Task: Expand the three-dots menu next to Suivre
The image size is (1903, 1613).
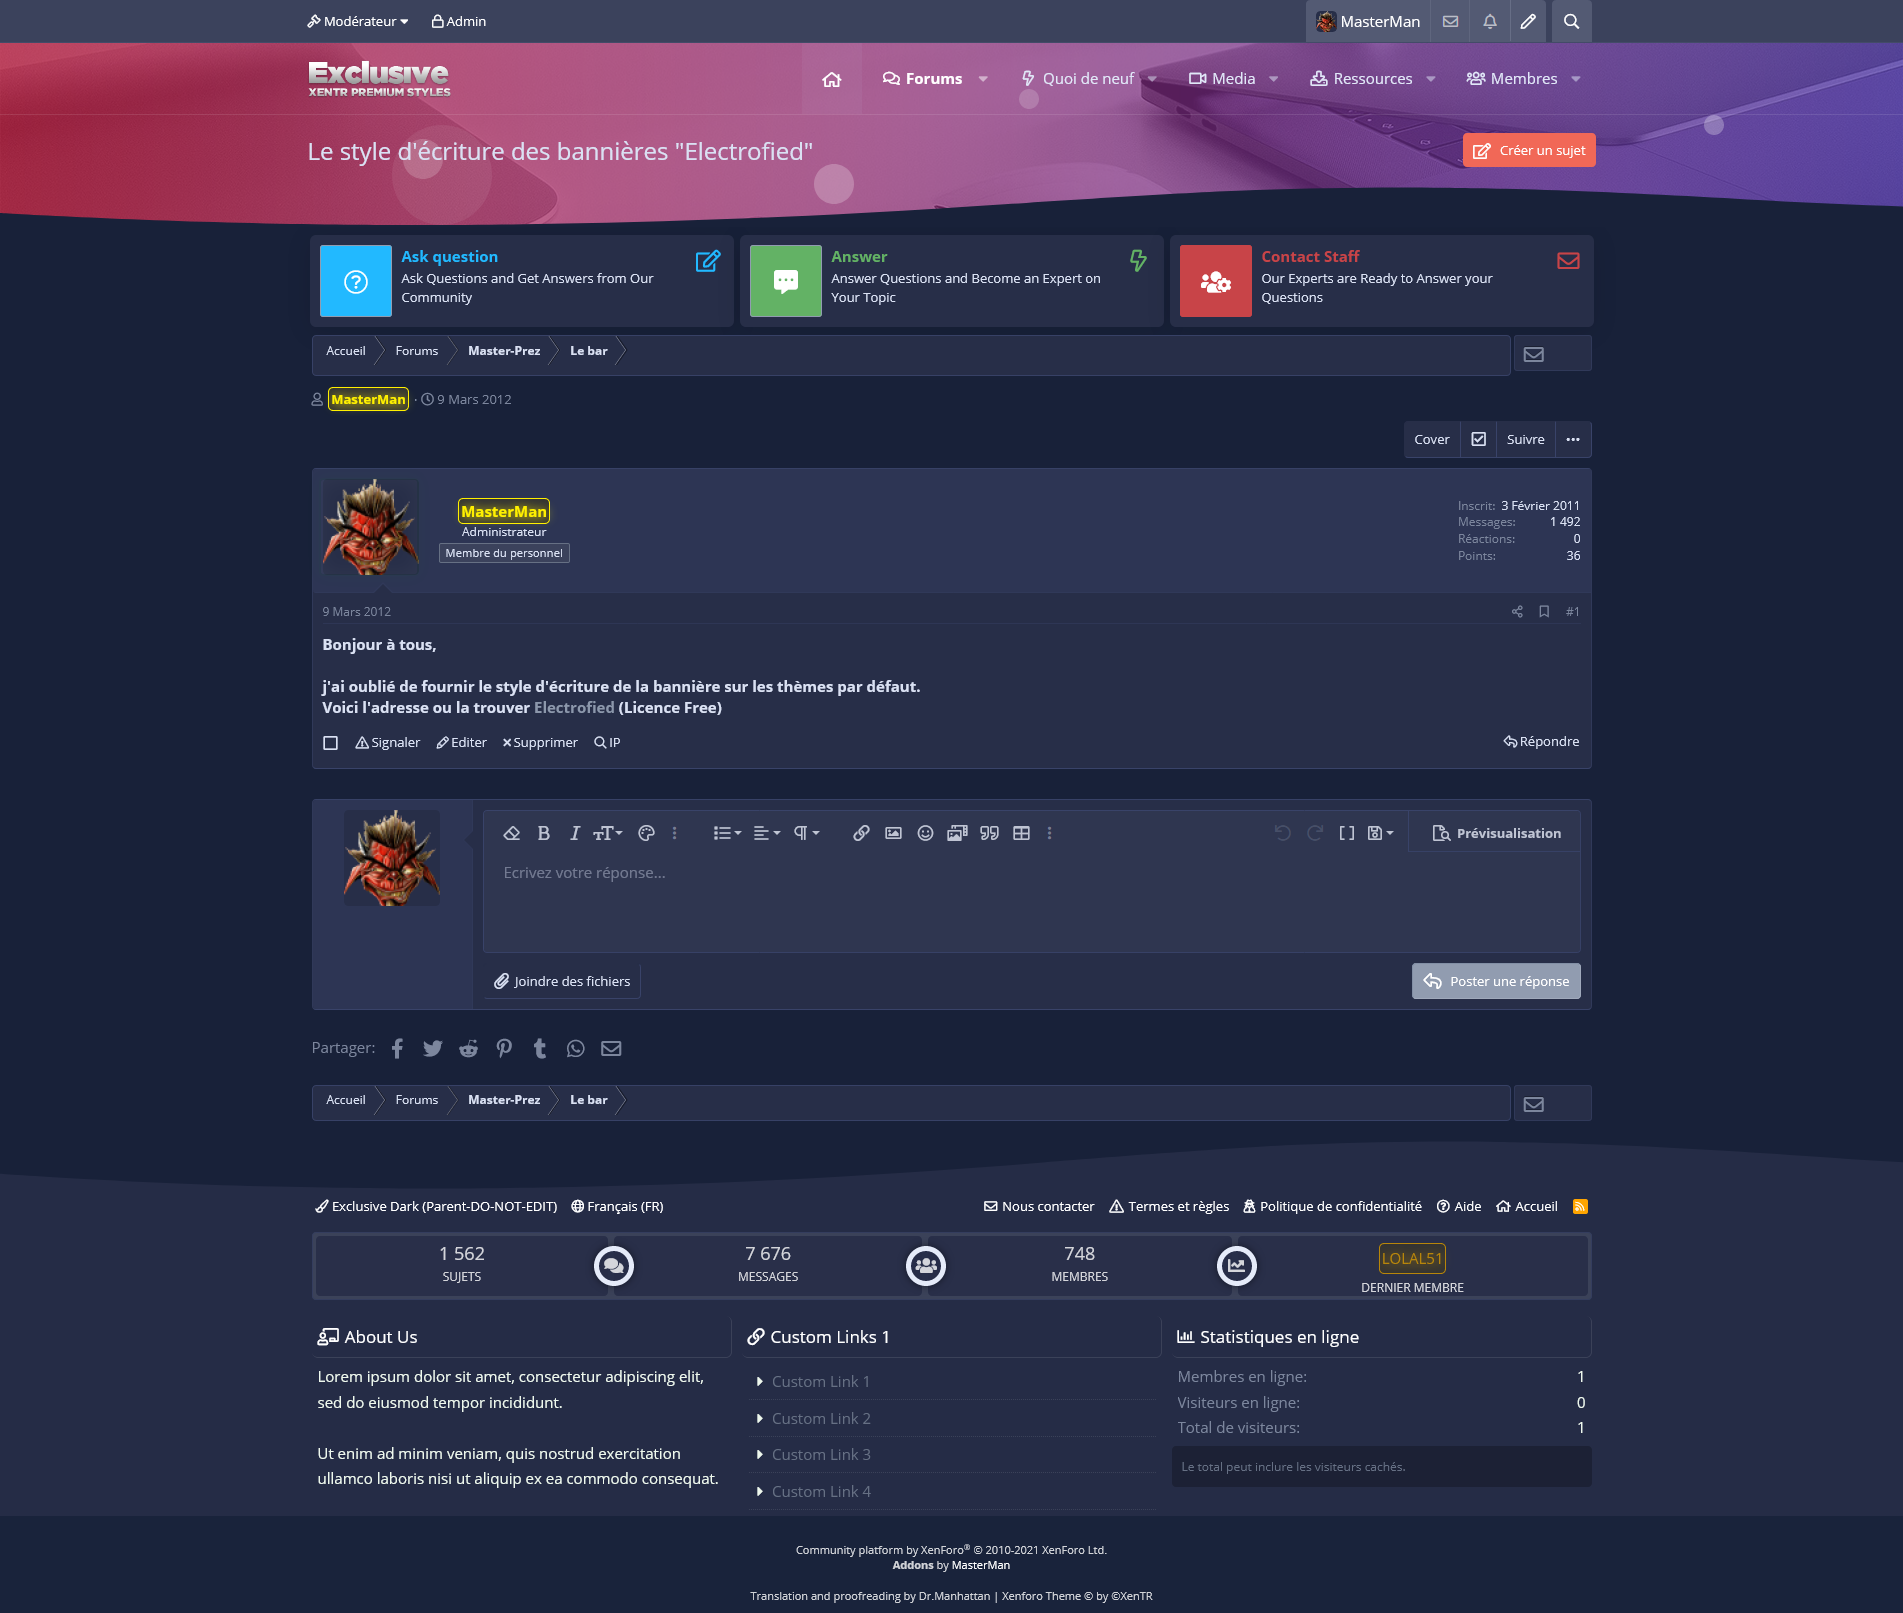Action: (1572, 439)
